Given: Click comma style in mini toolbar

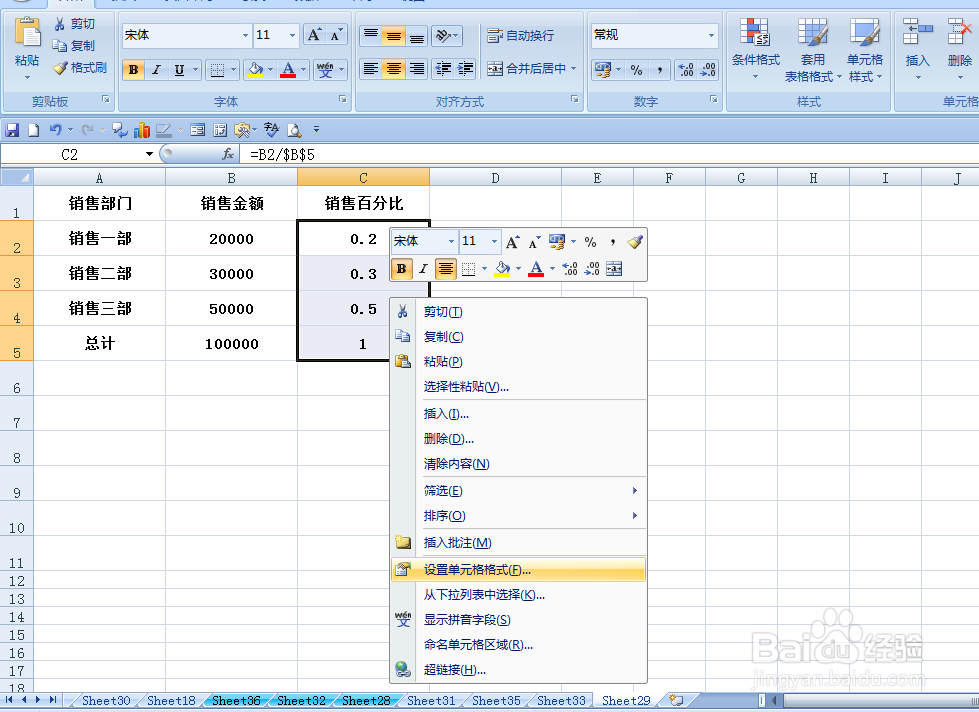Looking at the screenshot, I should pos(612,241).
